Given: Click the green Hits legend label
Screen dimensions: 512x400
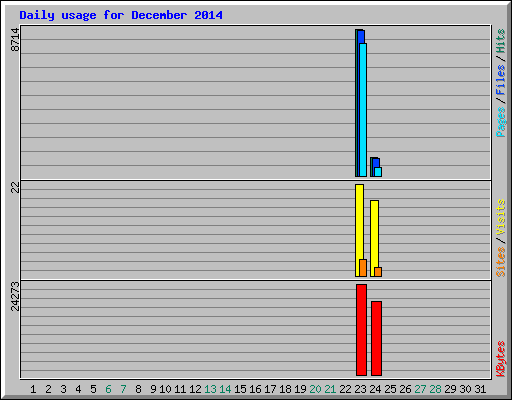Looking at the screenshot, I should (500, 41).
